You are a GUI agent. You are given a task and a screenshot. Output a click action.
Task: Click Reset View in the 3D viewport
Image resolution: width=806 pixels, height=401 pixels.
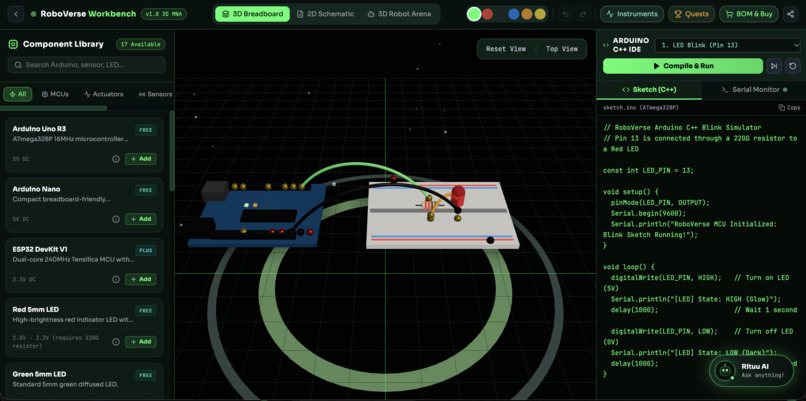click(x=506, y=49)
